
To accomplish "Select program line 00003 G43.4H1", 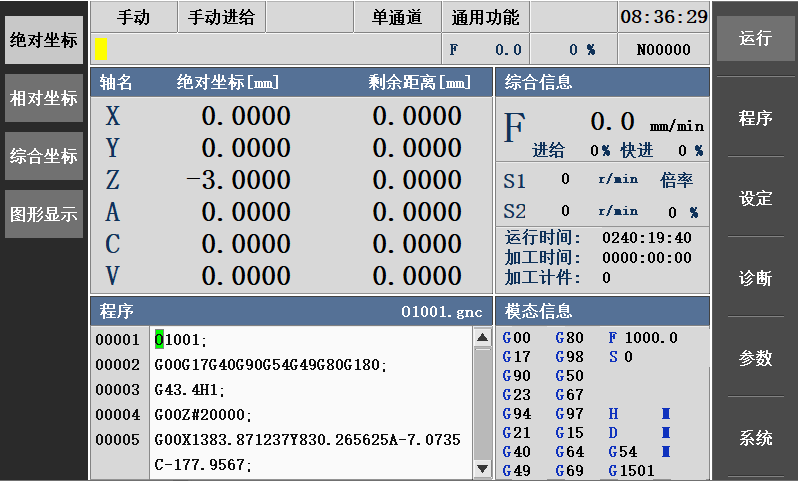I will pos(190,389).
